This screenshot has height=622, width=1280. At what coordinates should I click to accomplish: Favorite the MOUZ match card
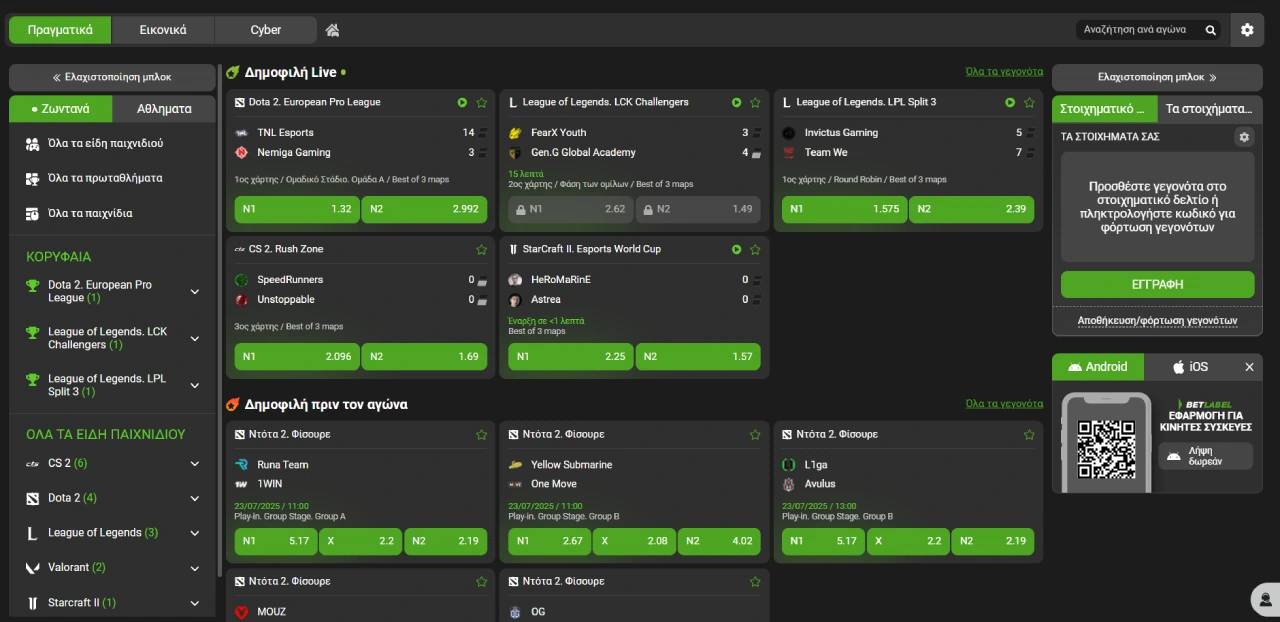point(482,581)
